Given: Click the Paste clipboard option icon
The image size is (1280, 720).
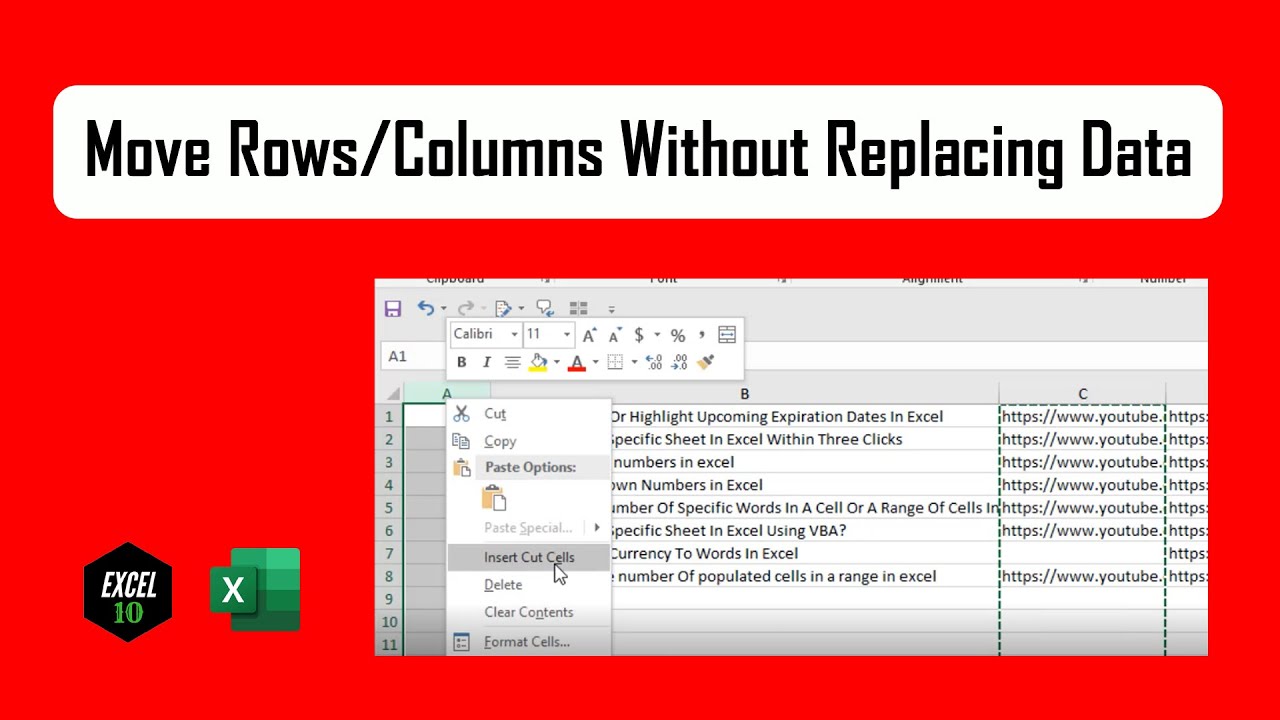Looking at the screenshot, I should 494,497.
